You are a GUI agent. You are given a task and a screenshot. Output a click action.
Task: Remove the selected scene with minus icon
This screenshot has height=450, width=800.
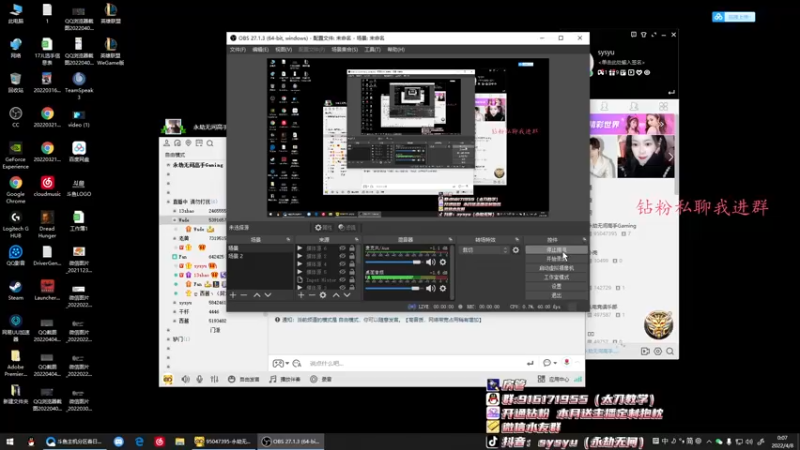click(244, 295)
